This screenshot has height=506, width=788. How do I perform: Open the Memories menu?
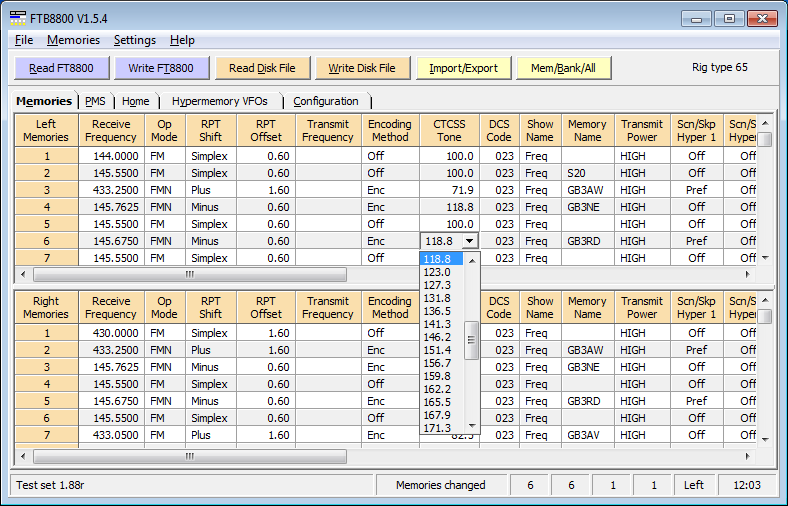click(73, 40)
